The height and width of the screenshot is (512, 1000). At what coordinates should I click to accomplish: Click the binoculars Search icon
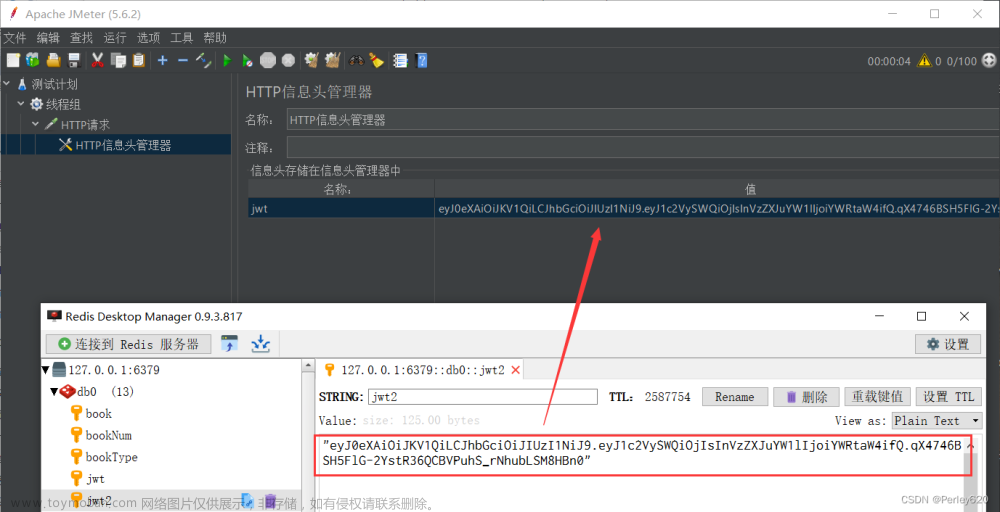(357, 61)
